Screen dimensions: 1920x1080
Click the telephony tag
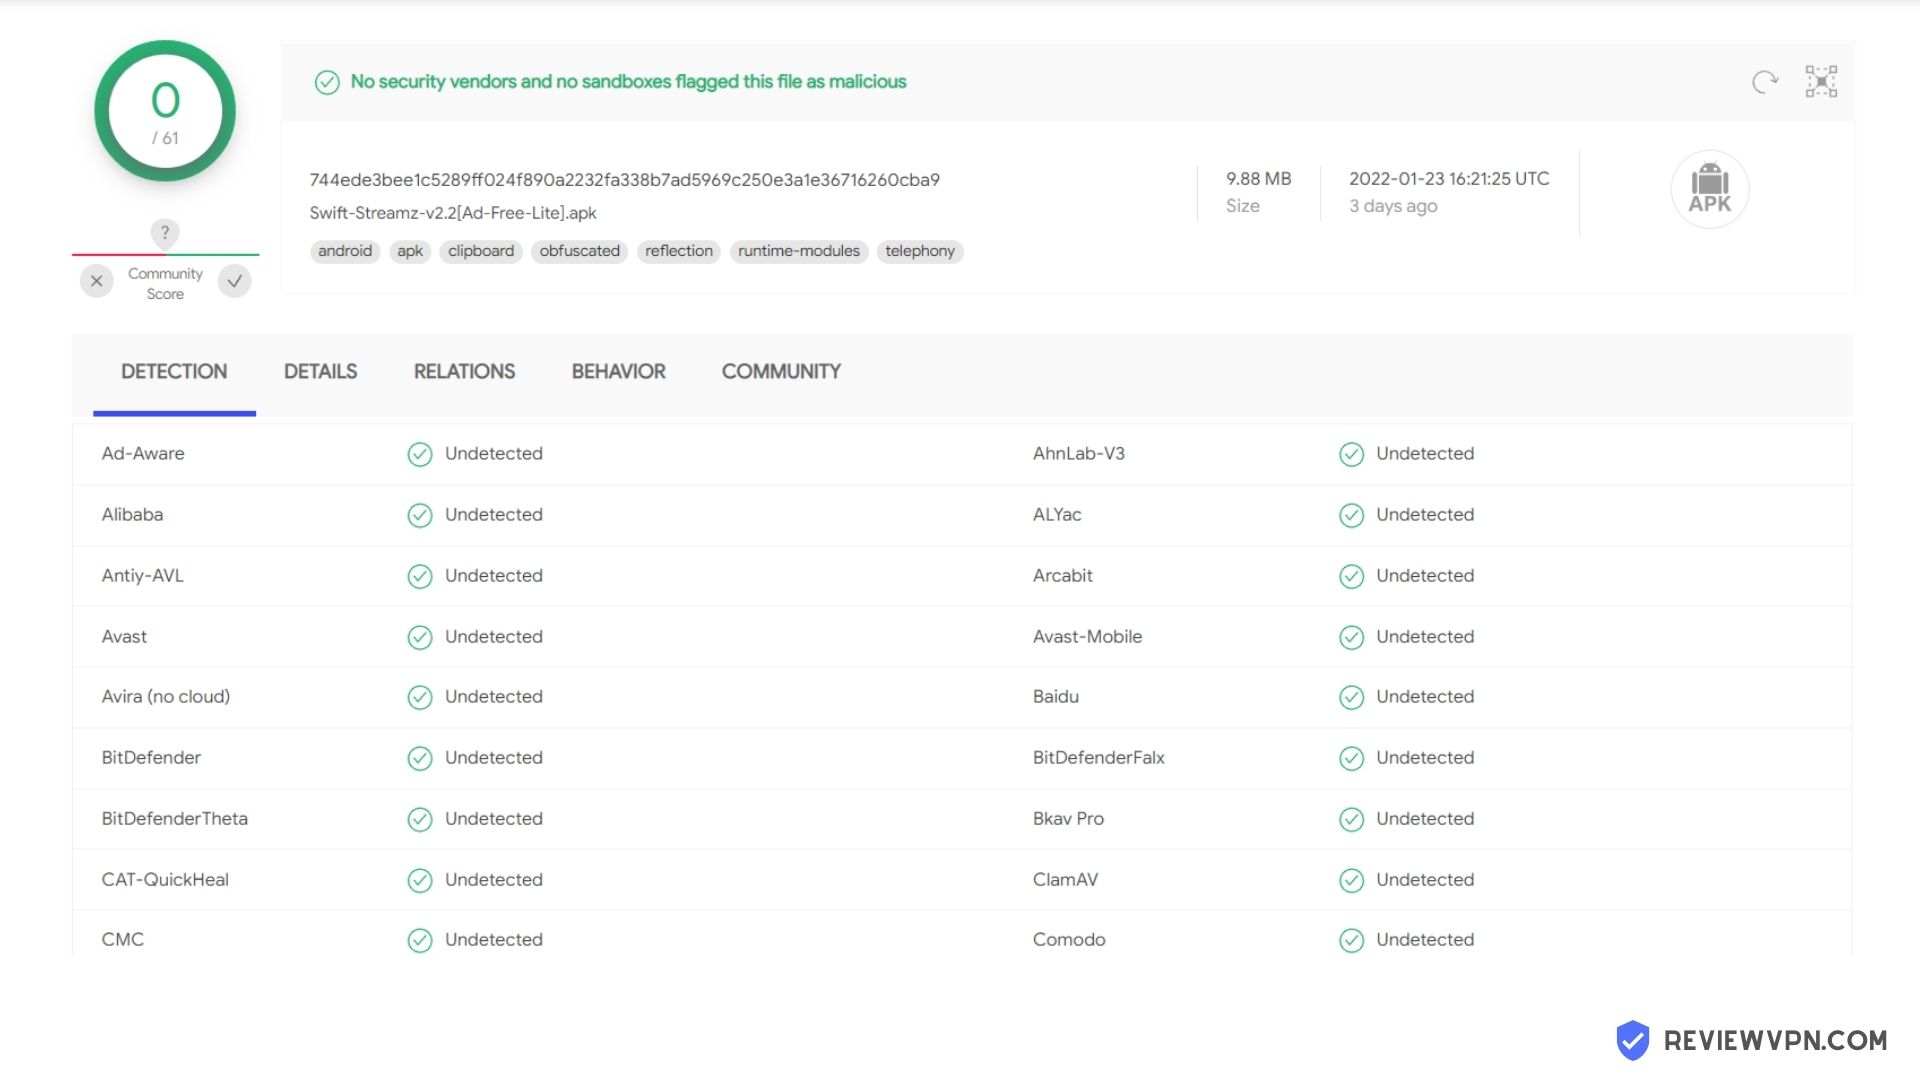920,251
